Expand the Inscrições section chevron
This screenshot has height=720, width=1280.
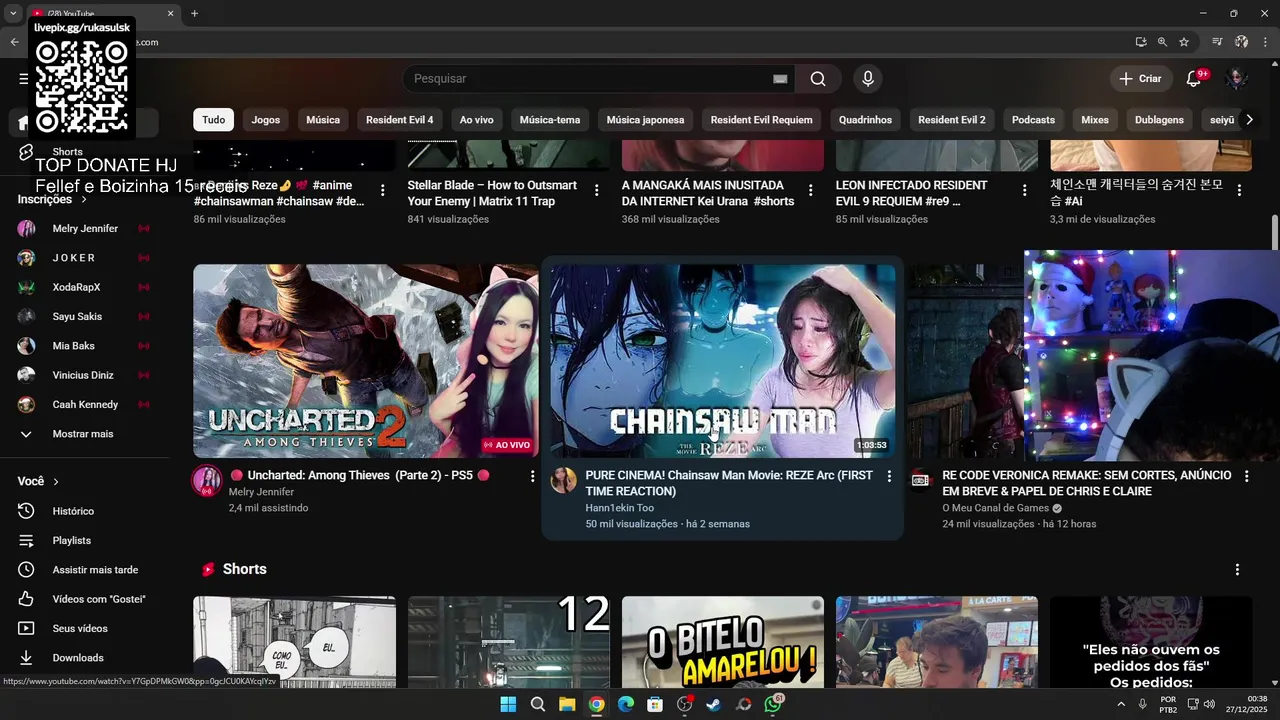click(x=84, y=200)
